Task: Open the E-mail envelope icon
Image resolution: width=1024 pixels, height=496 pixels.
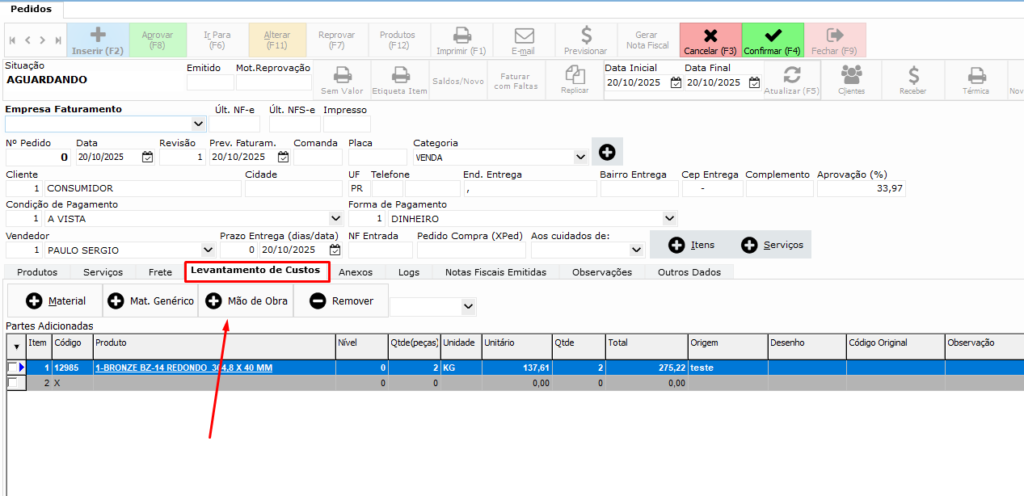Action: point(524,36)
